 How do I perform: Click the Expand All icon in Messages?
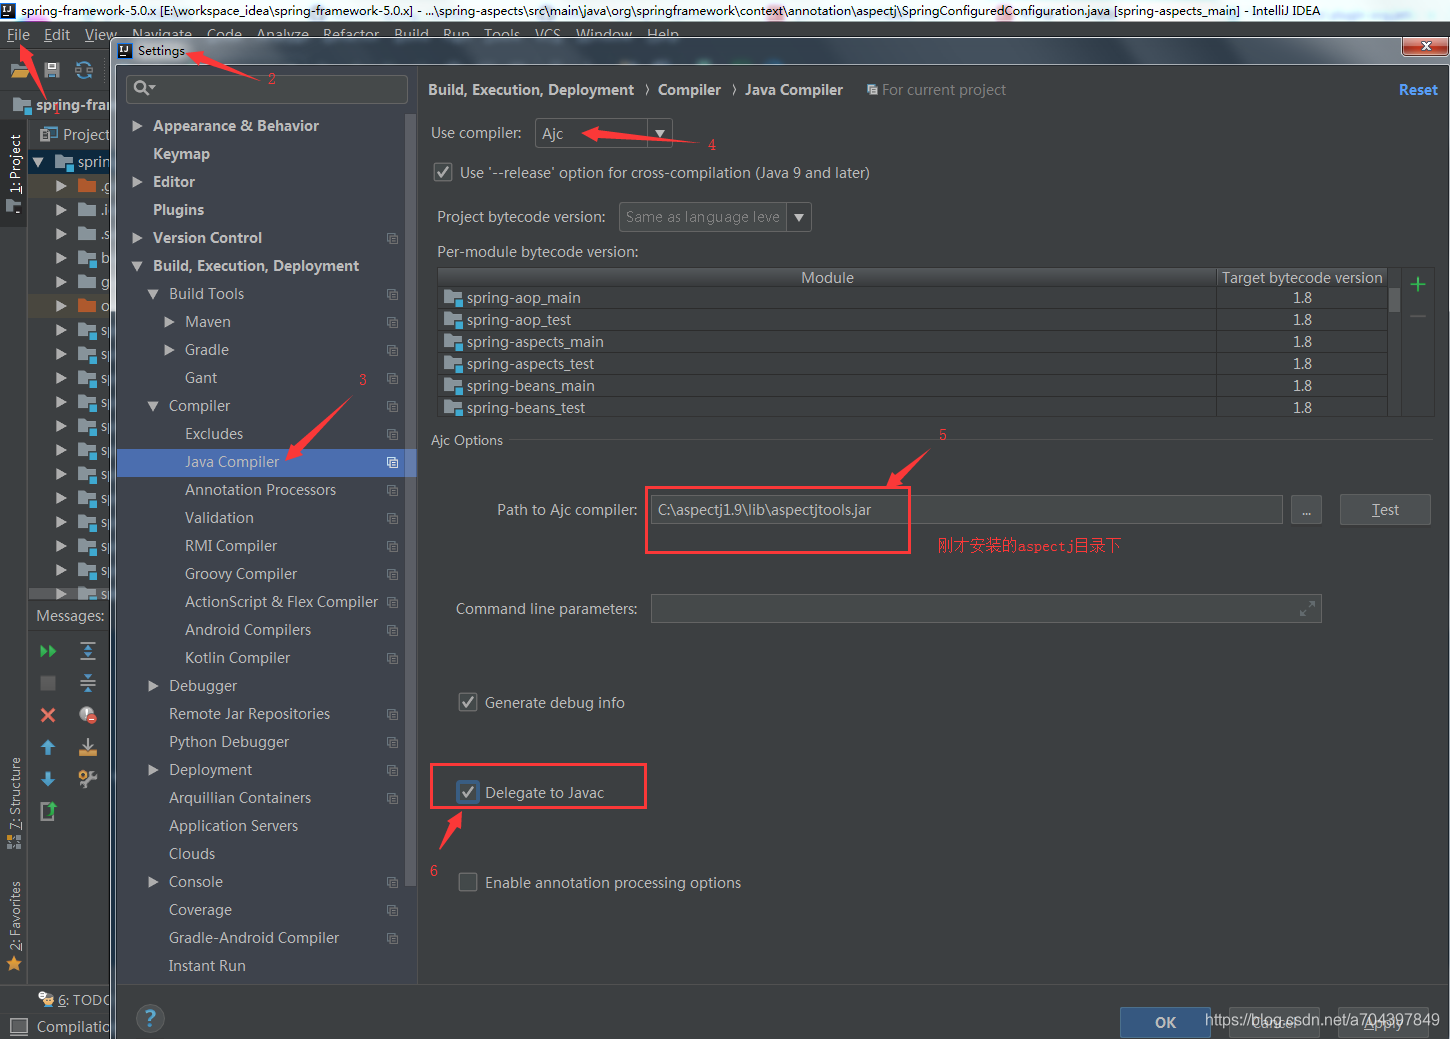coord(88,651)
